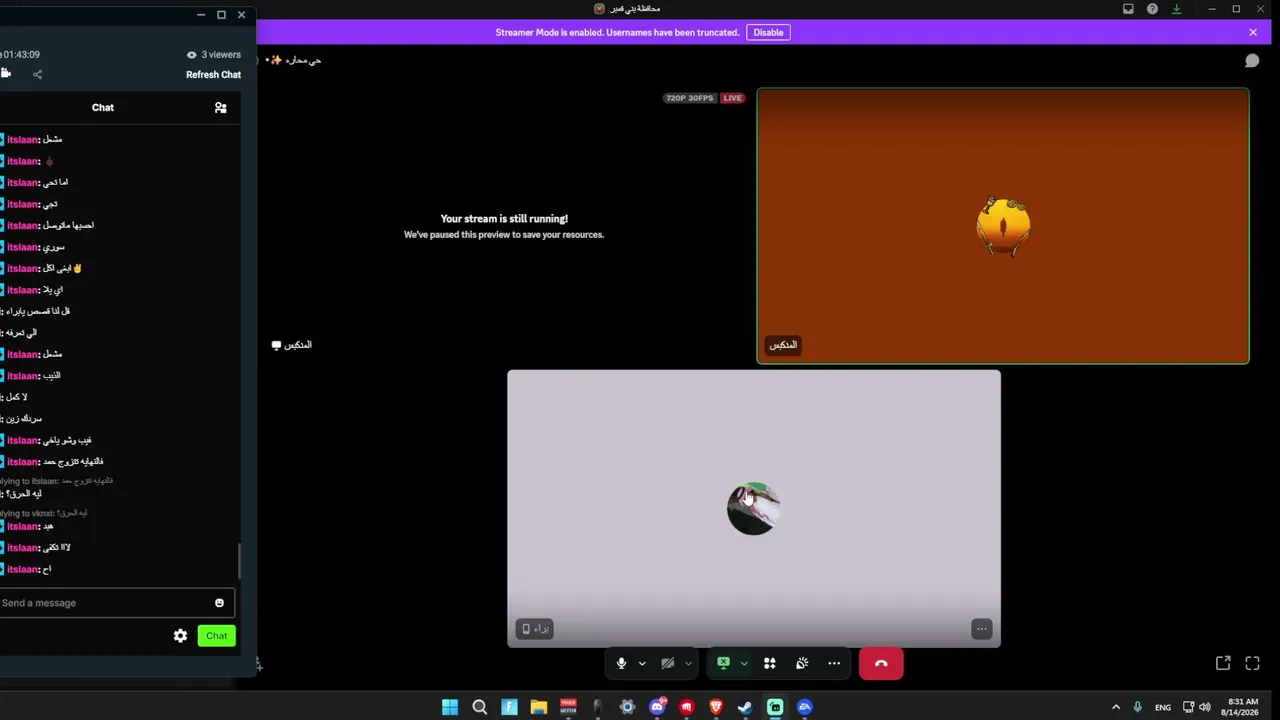Image resolution: width=1280 pixels, height=720 pixels.
Task: Open the Windows Start menu
Action: point(450,707)
